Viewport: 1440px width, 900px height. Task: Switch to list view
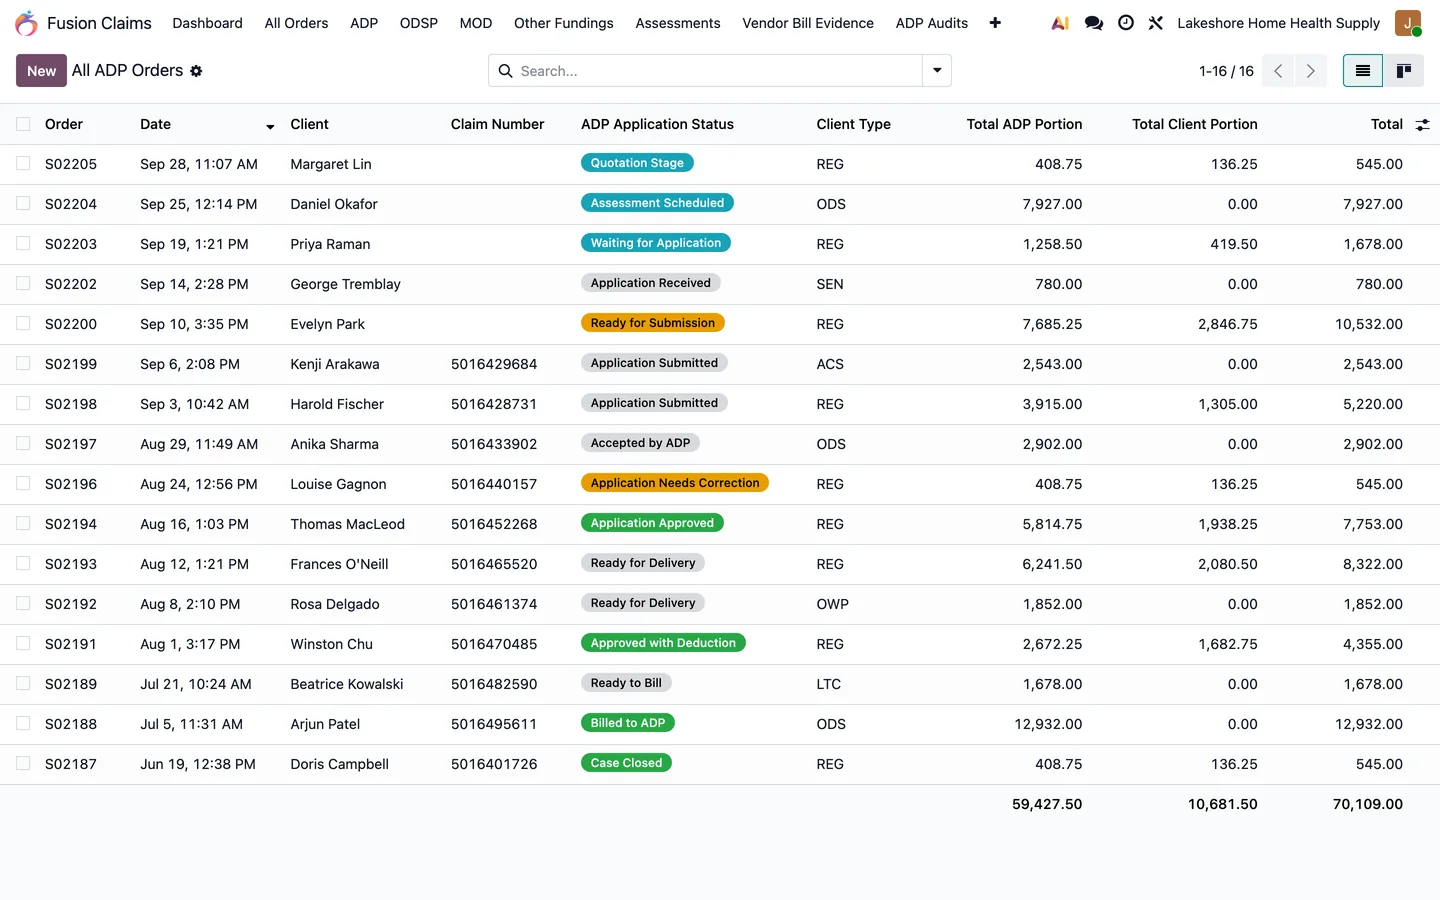(x=1363, y=71)
